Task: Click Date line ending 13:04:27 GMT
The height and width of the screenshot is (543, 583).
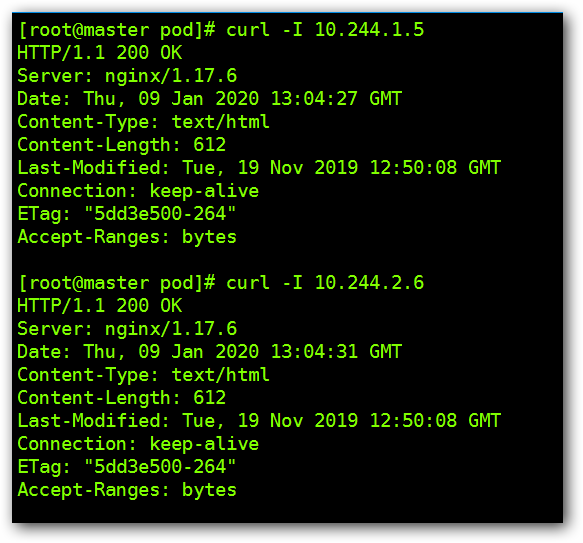Action: pyautogui.click(x=209, y=99)
